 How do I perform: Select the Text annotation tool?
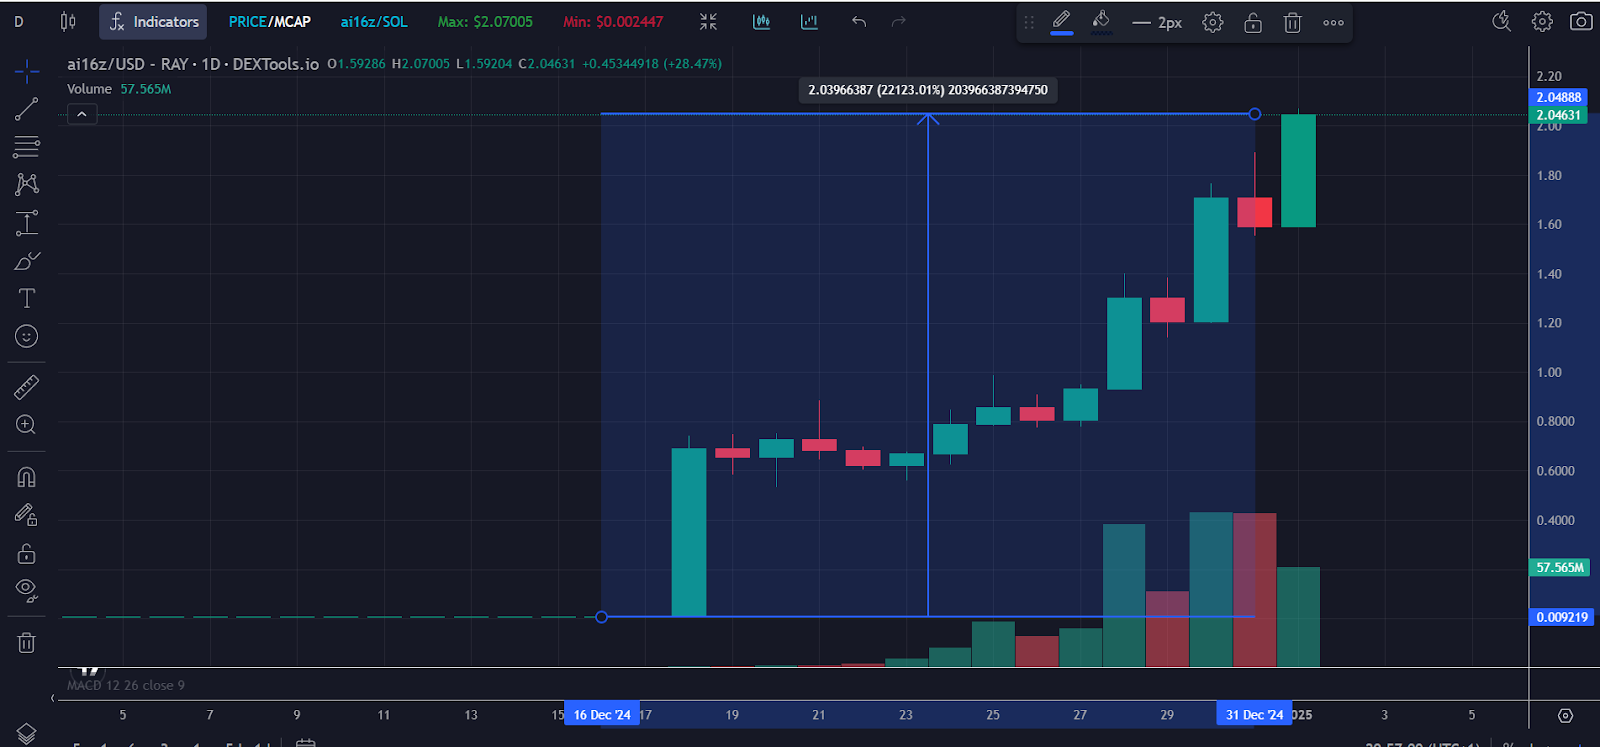[27, 298]
